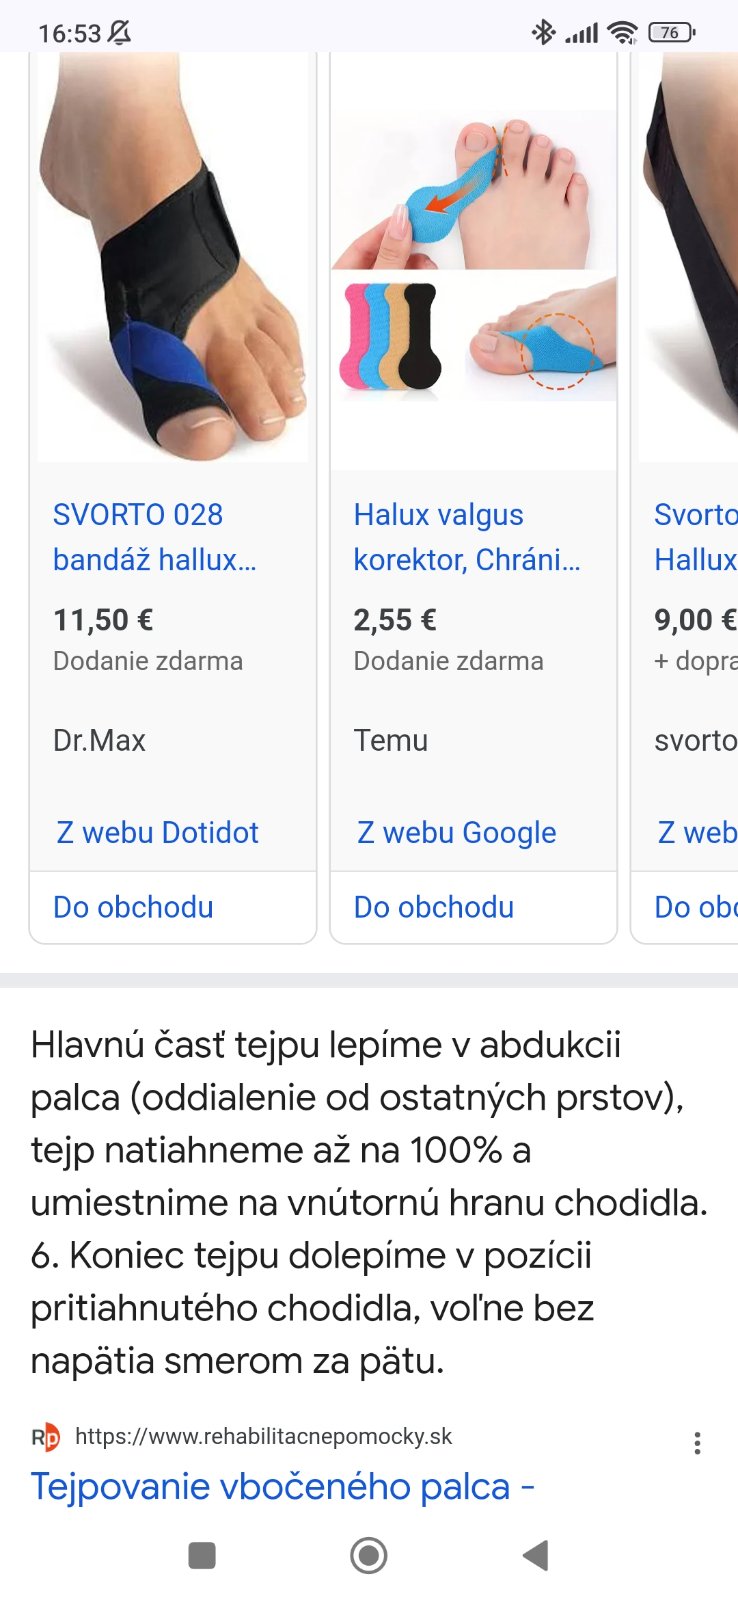Tap the battery indicator in status bar
The height and width of the screenshot is (1600, 738).
click(671, 33)
